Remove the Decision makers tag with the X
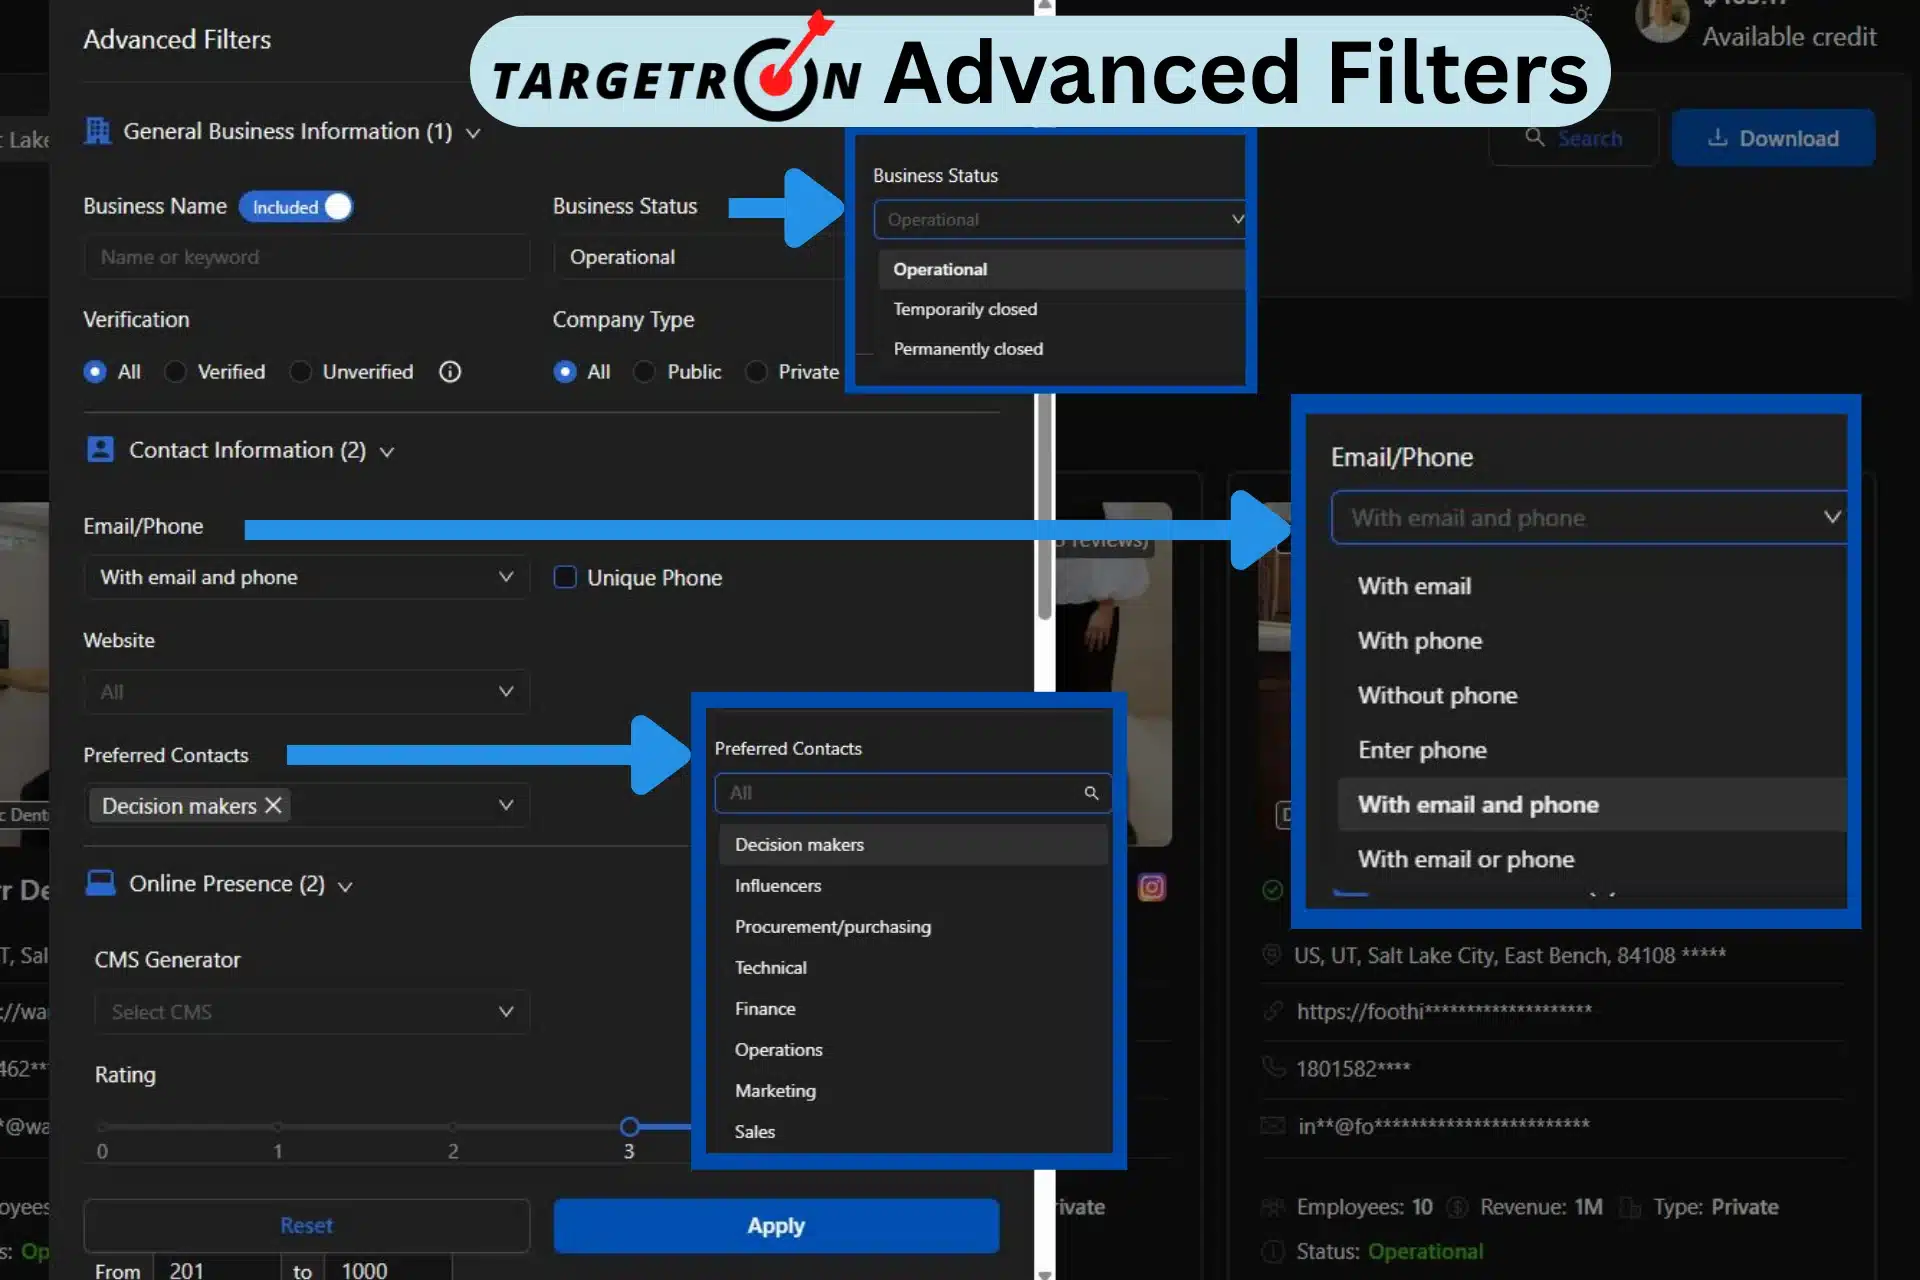This screenshot has width=1920, height=1280. (x=273, y=805)
